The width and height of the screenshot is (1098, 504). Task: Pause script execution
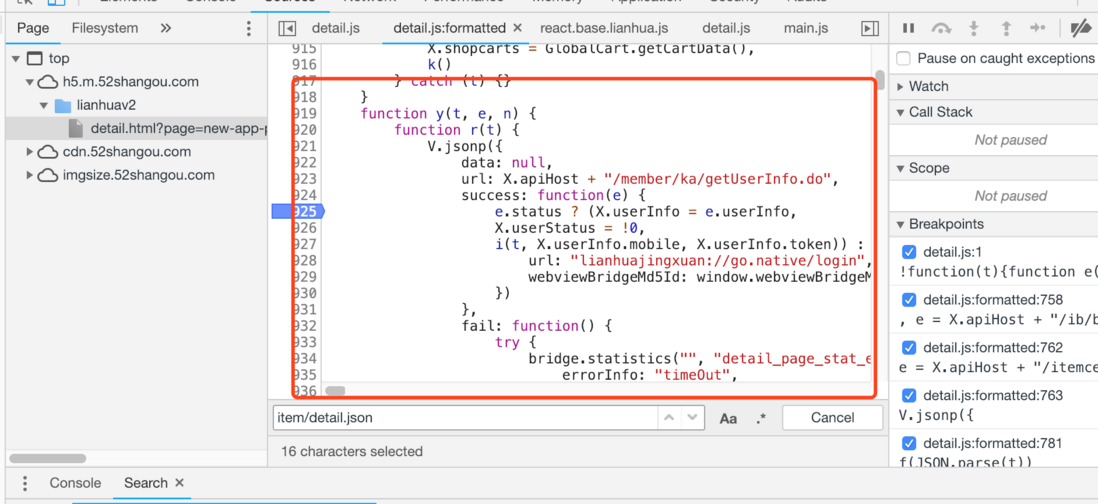pyautogui.click(x=908, y=29)
